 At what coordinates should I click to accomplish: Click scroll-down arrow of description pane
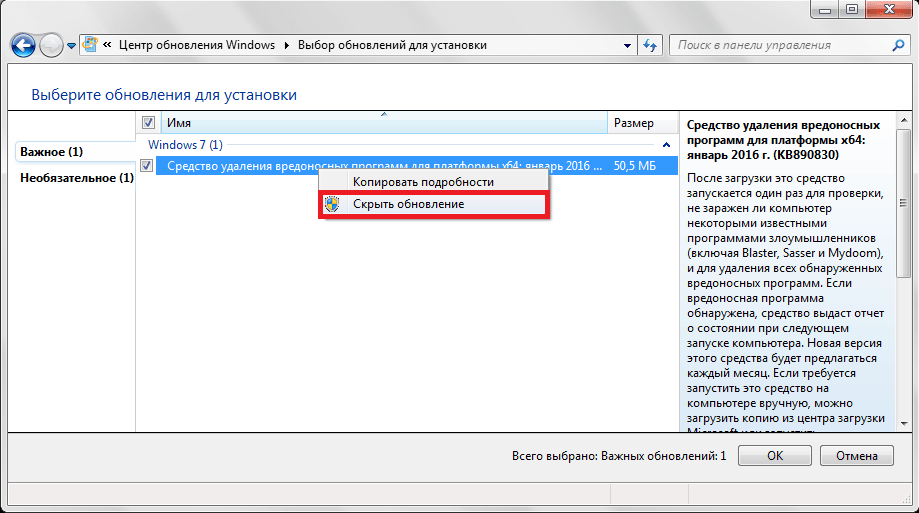(903, 423)
